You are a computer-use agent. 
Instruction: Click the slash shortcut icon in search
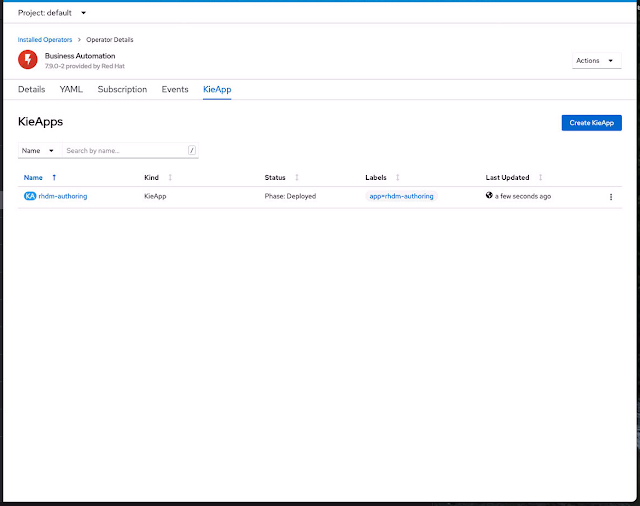(191, 150)
